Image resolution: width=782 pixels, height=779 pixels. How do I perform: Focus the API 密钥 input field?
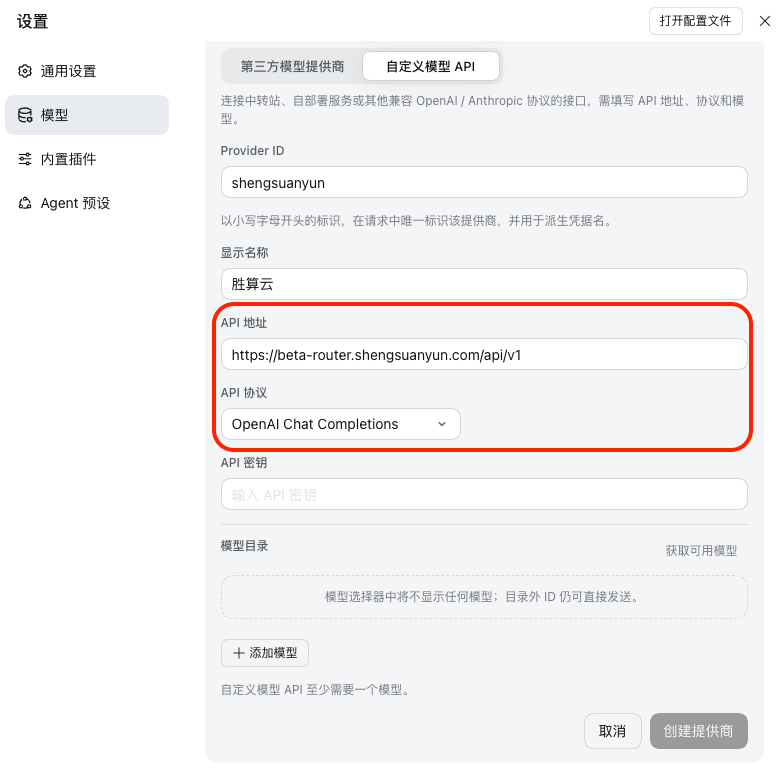[484, 494]
